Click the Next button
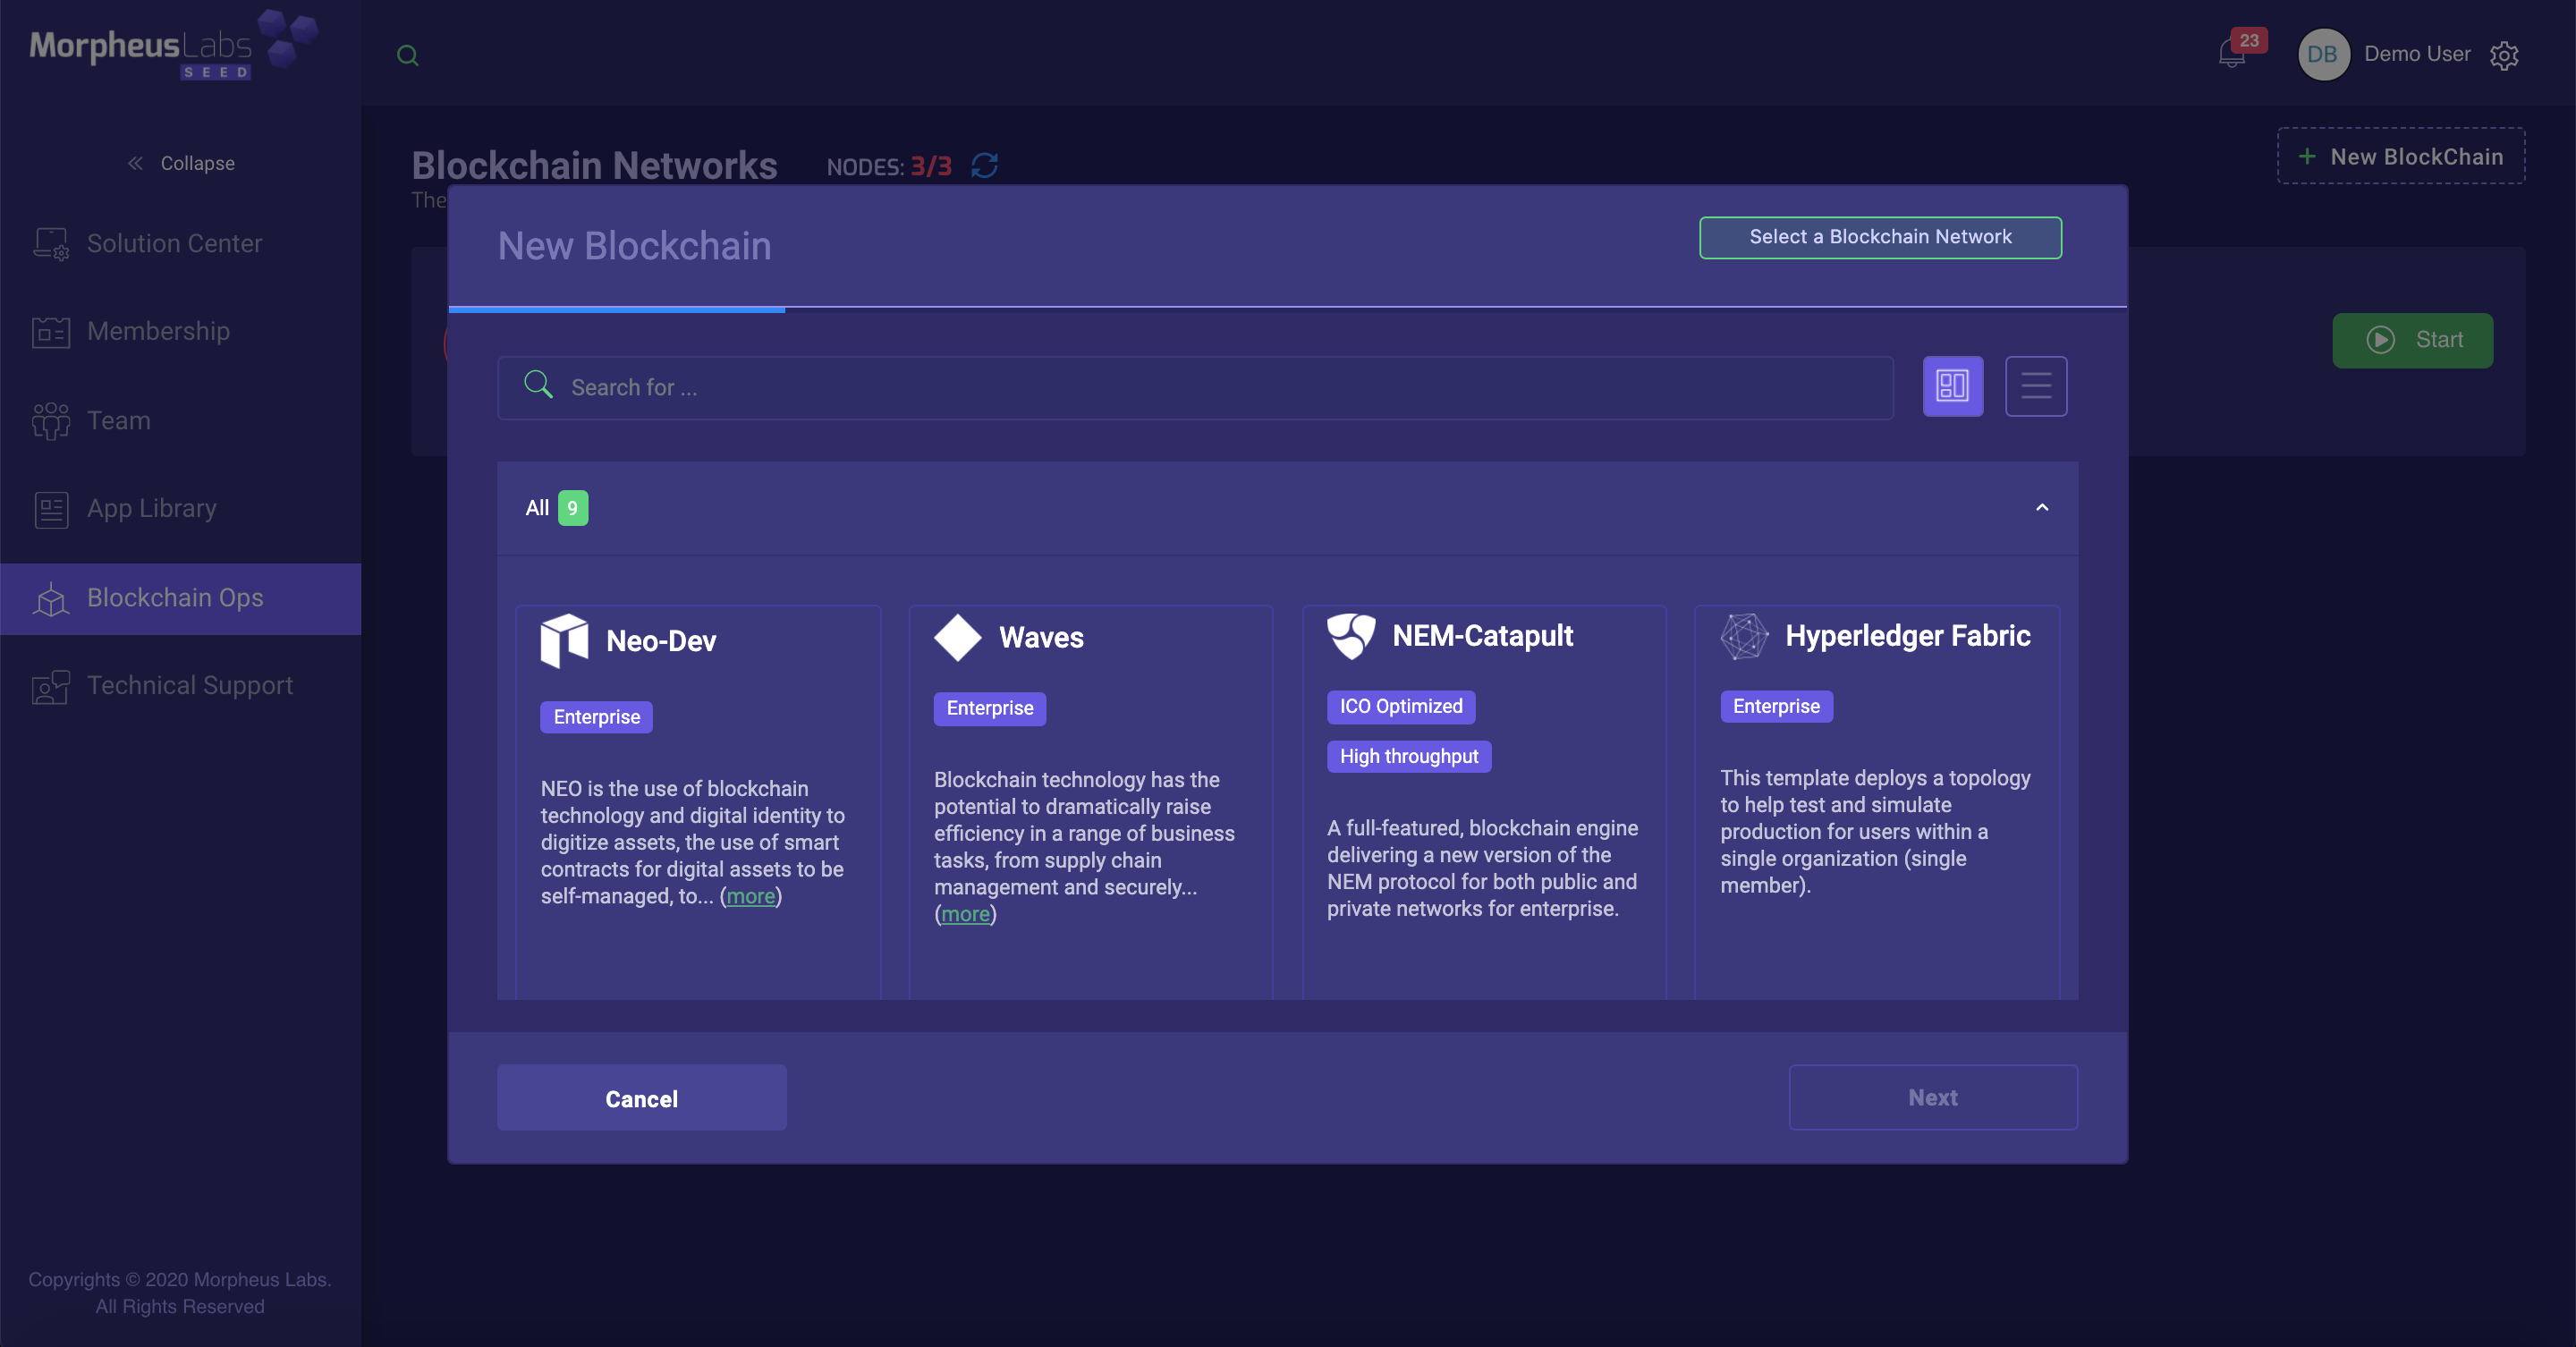2576x1347 pixels. (x=1932, y=1097)
